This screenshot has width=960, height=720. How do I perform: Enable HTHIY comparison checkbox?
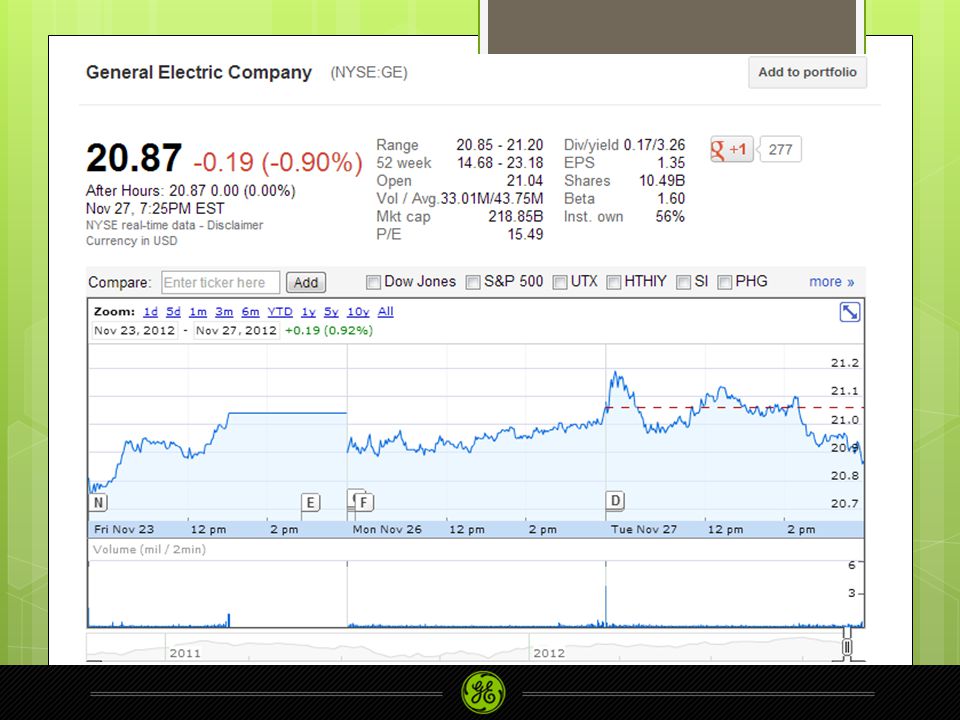613,282
